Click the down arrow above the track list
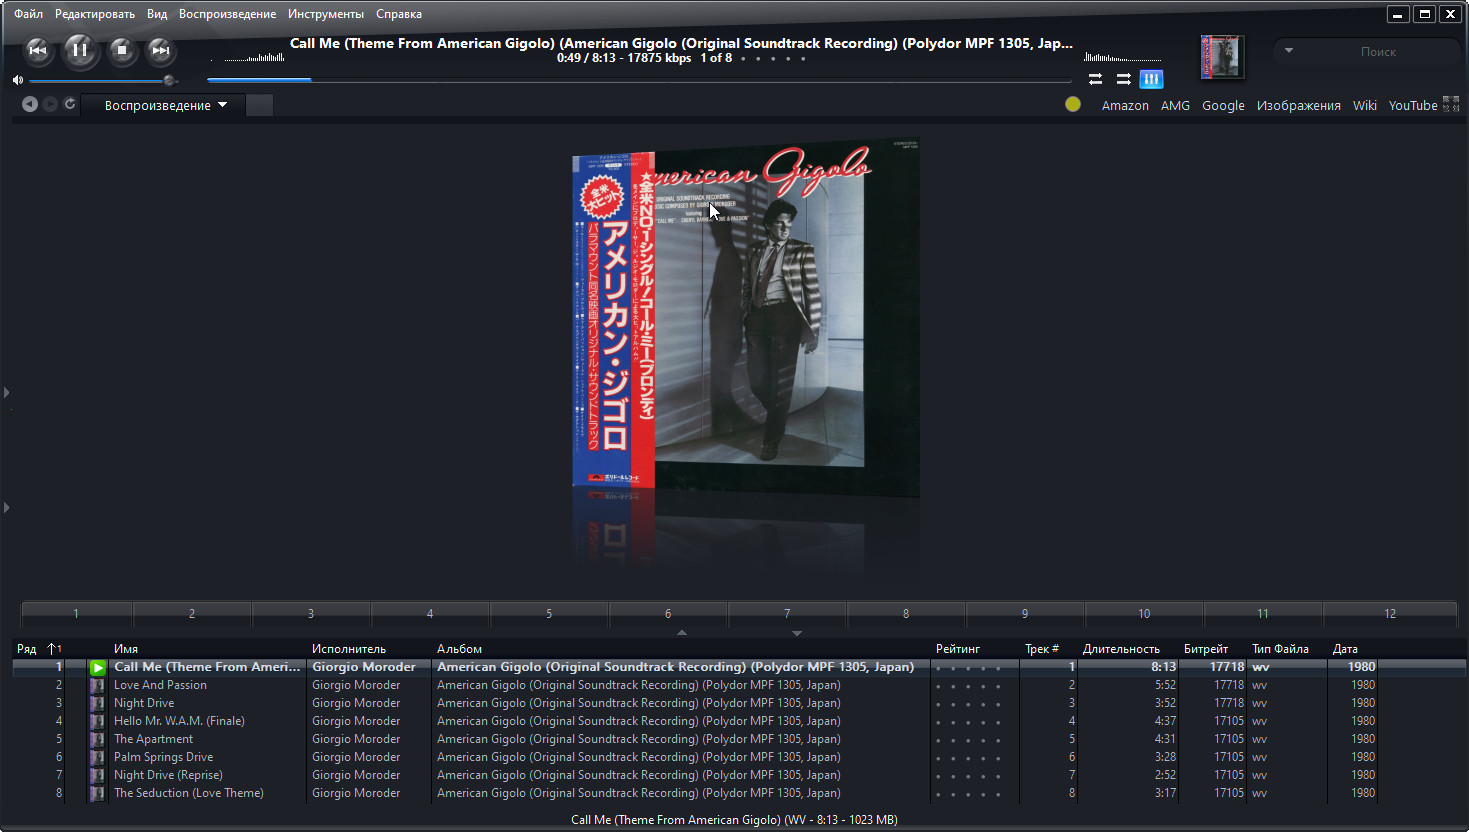Screen dimensions: 1469x832 click(x=797, y=633)
